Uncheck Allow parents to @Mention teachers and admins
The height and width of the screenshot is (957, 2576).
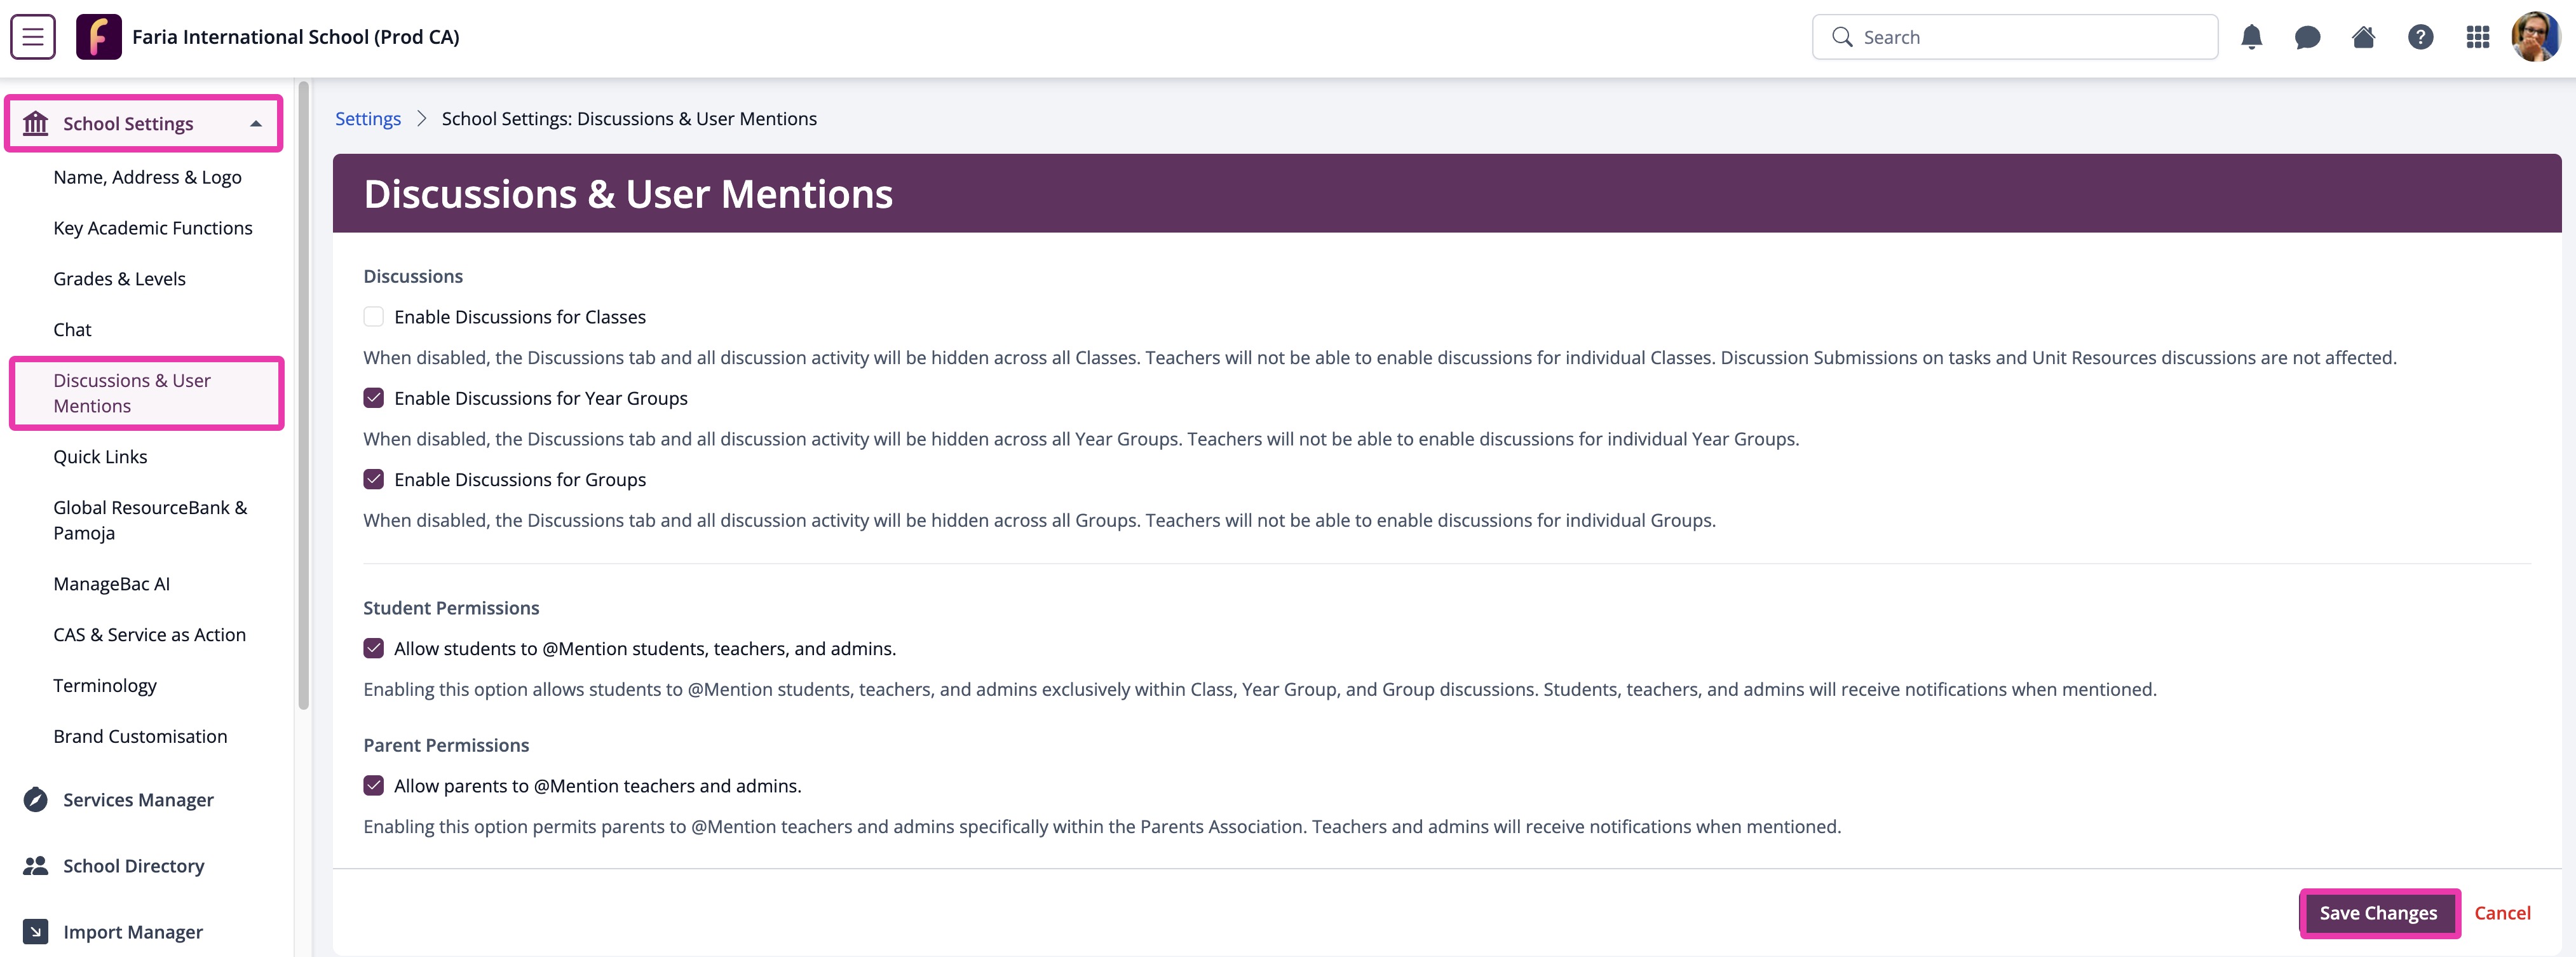click(x=373, y=786)
